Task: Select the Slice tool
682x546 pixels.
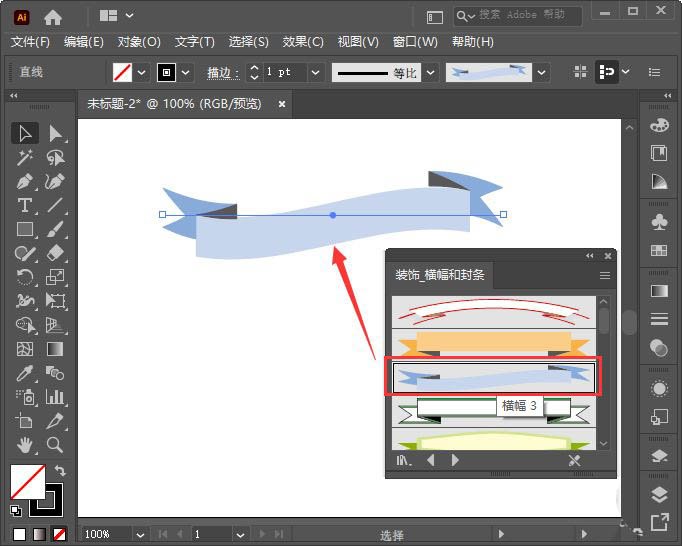Action: 55,421
